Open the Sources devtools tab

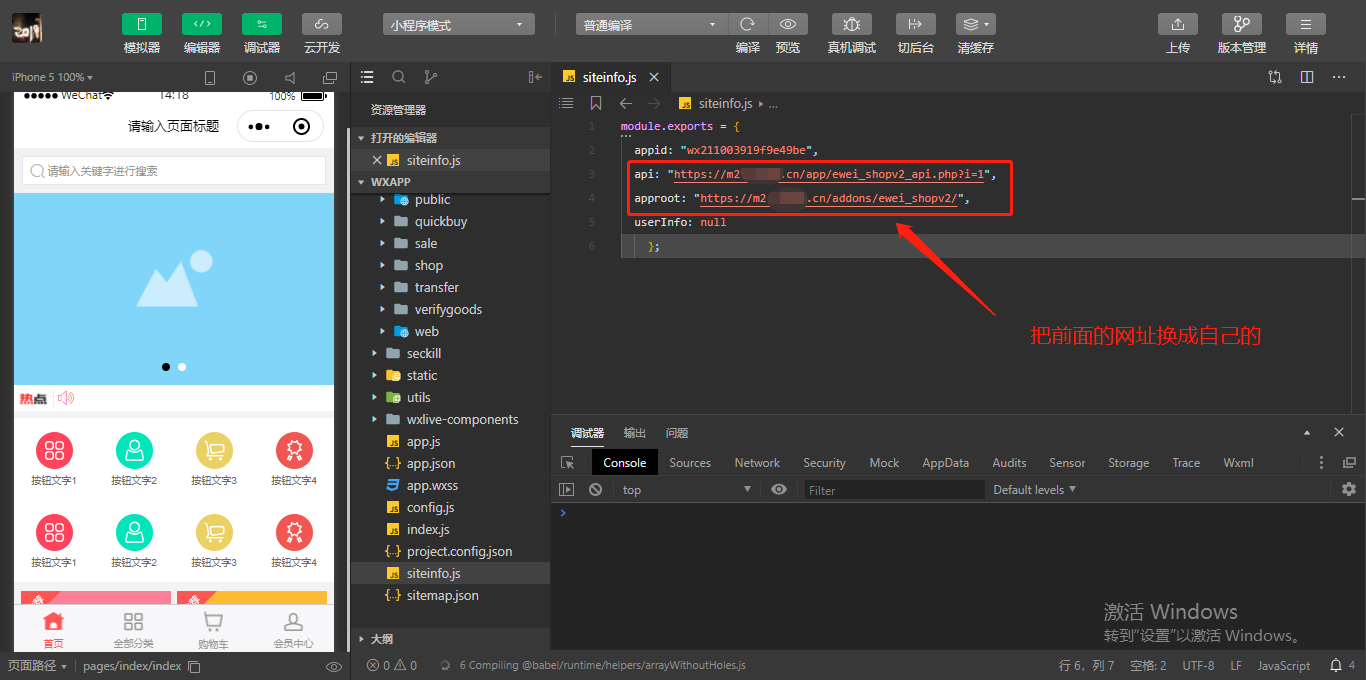point(690,463)
